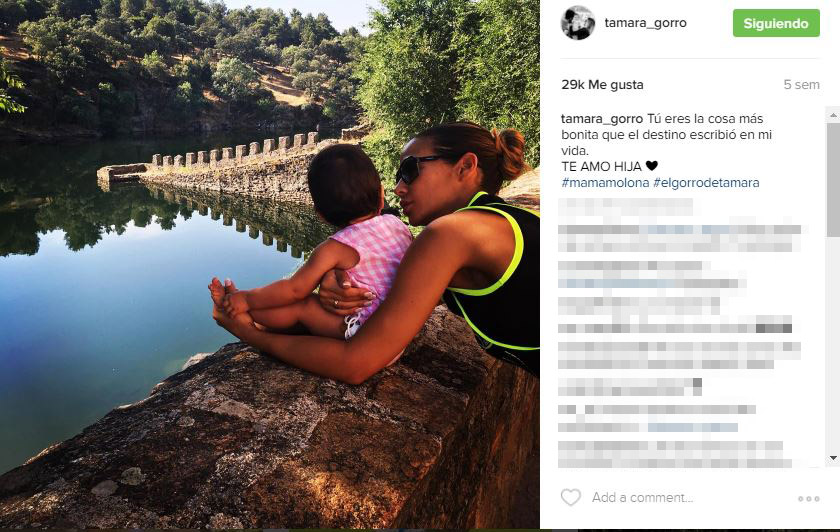Screen dimensions: 840x532
Task: Open the three-dot more options menu
Action: pyautogui.click(x=808, y=499)
